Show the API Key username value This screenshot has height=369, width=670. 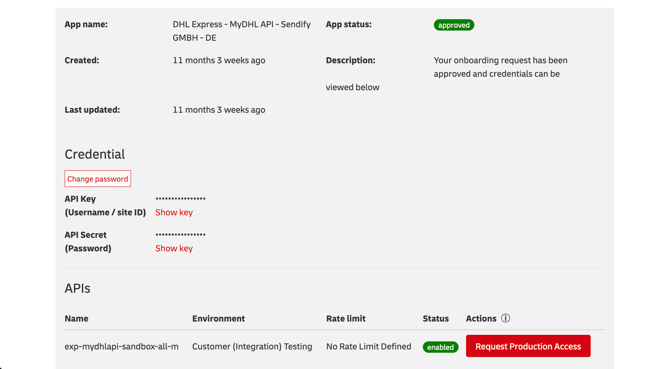174,212
